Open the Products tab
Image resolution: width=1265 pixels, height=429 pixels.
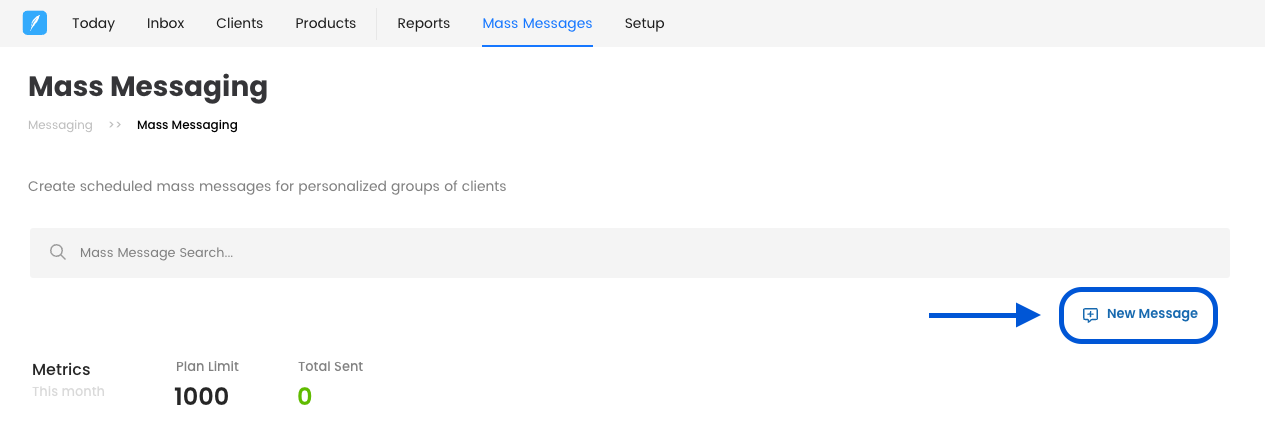(x=325, y=23)
